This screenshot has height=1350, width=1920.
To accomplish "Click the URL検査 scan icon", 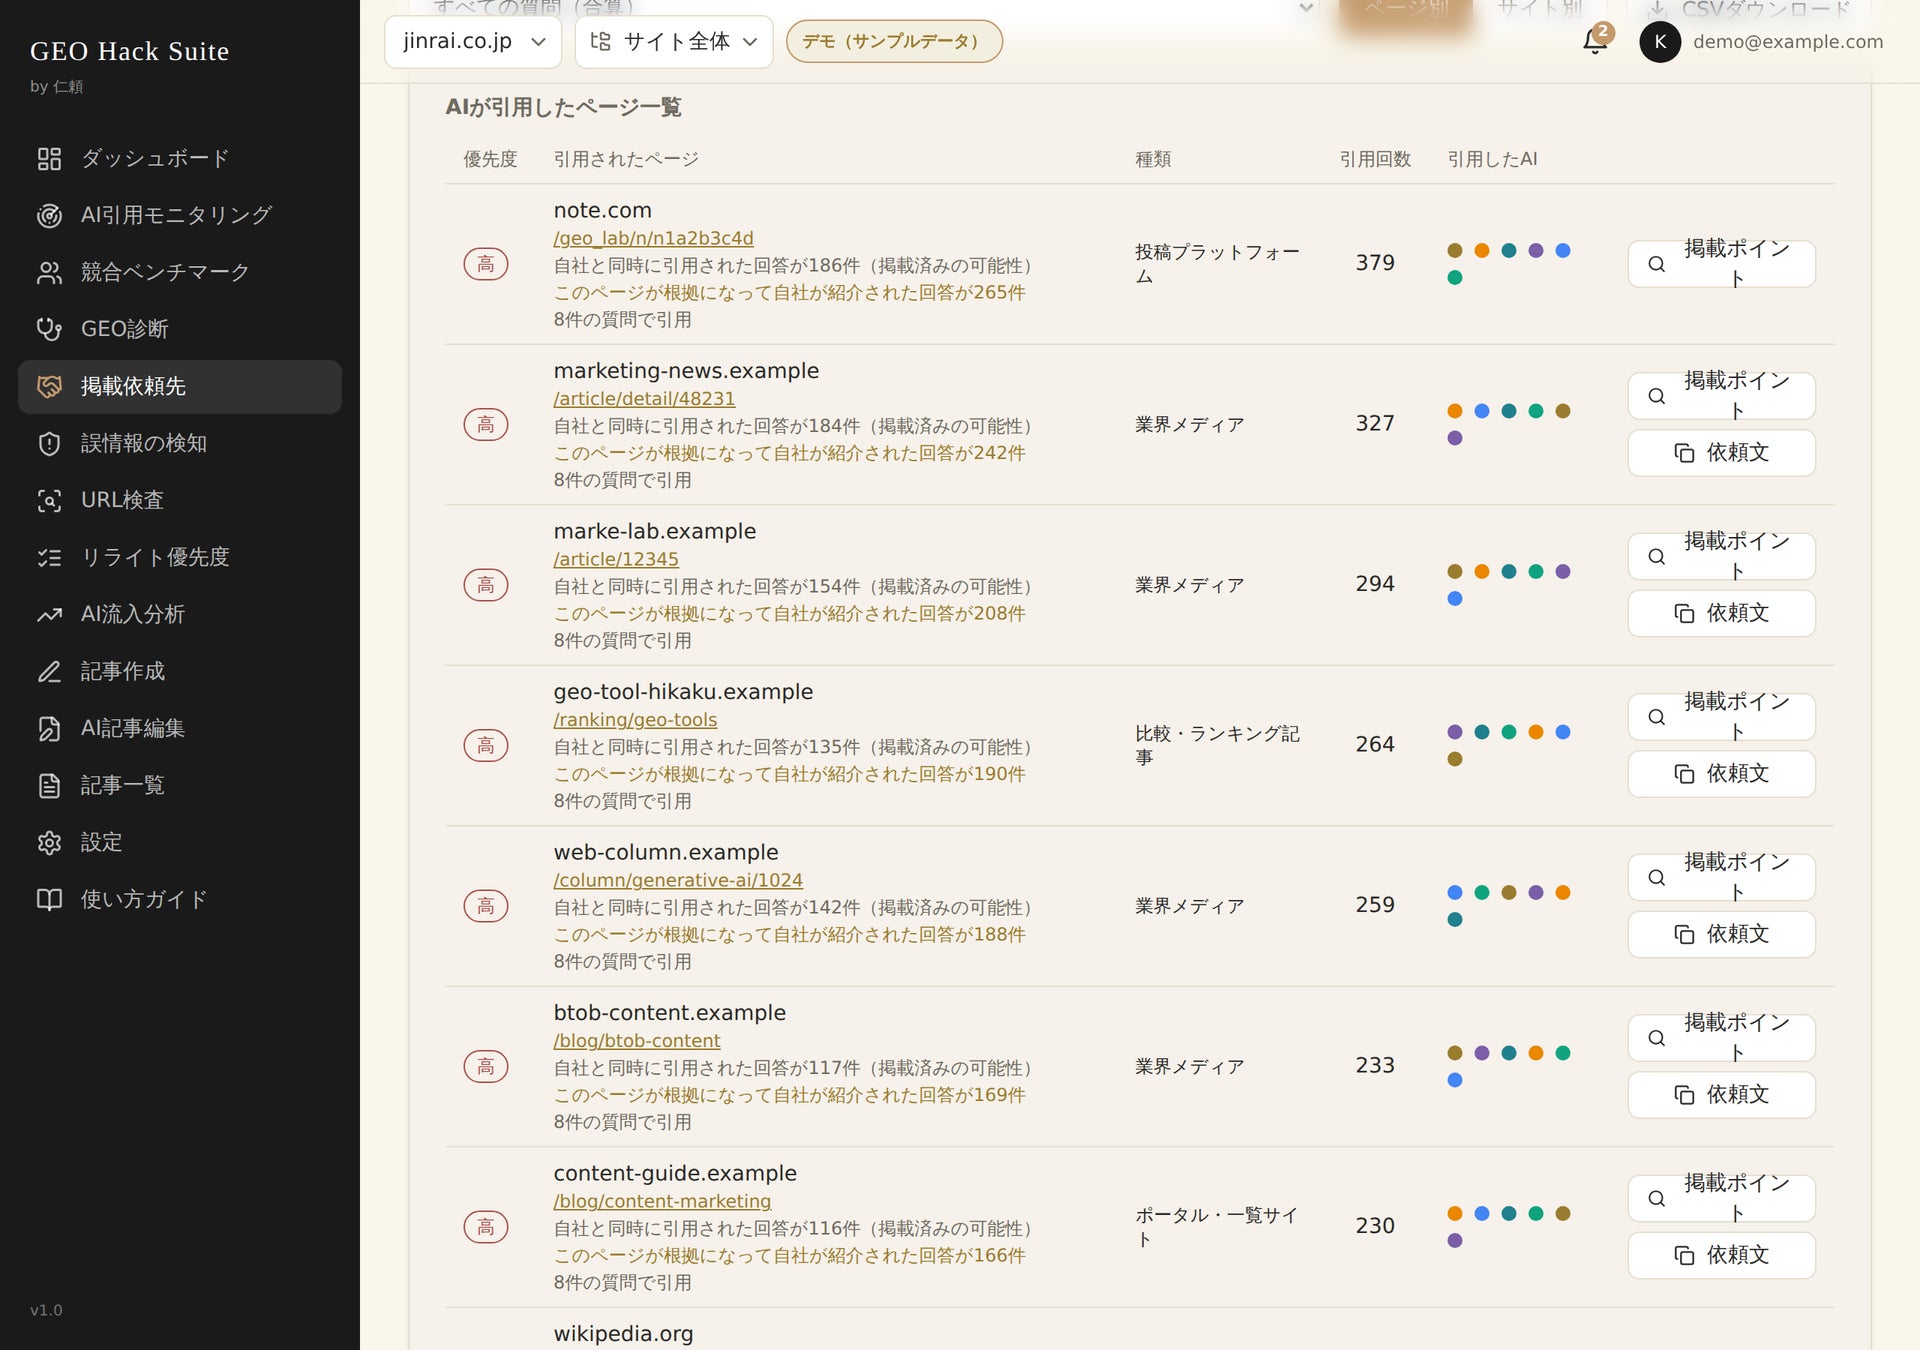I will click(x=49, y=500).
